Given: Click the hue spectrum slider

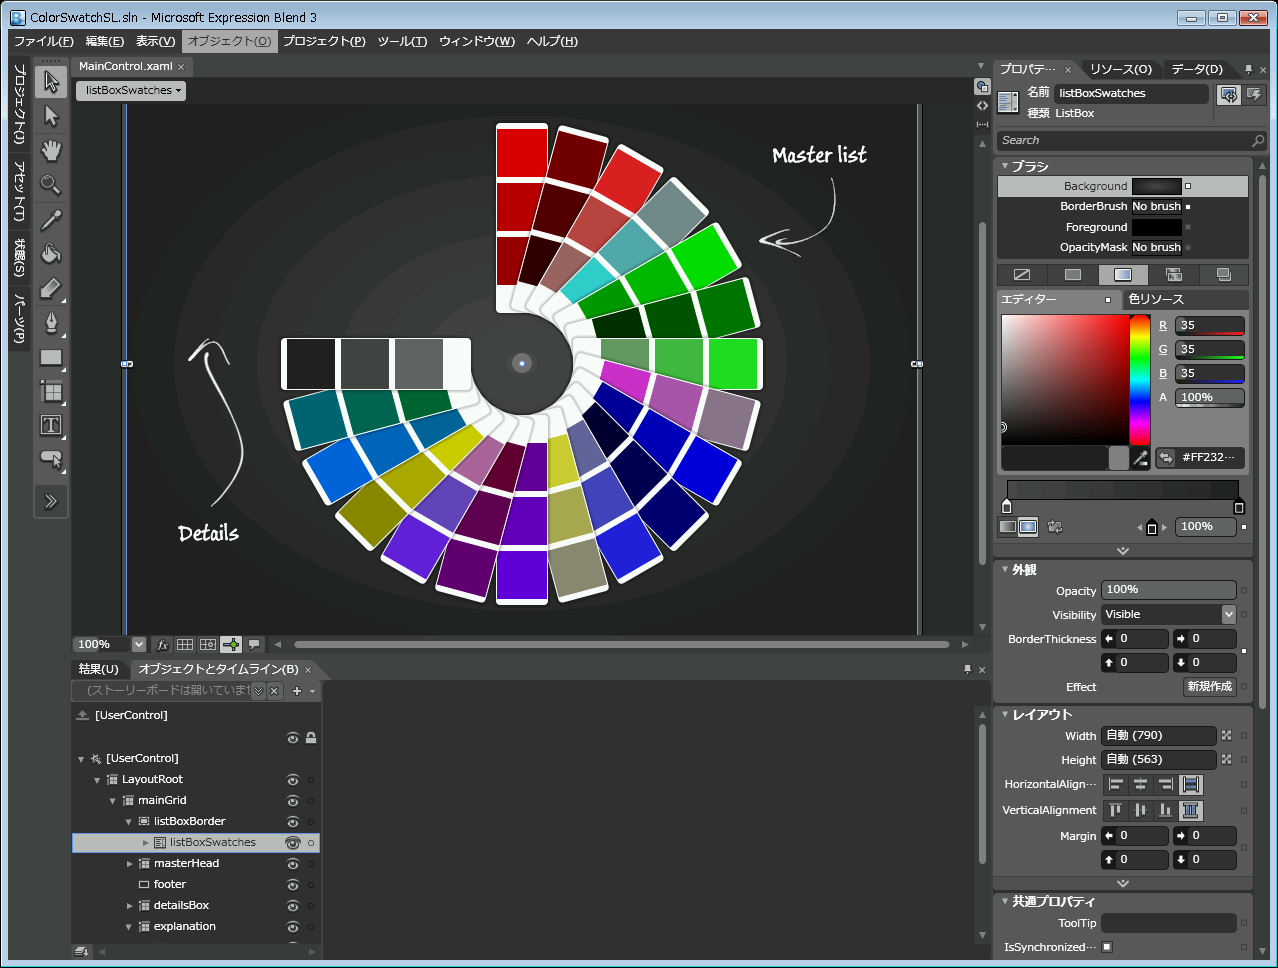Looking at the screenshot, I should pos(1139,380).
